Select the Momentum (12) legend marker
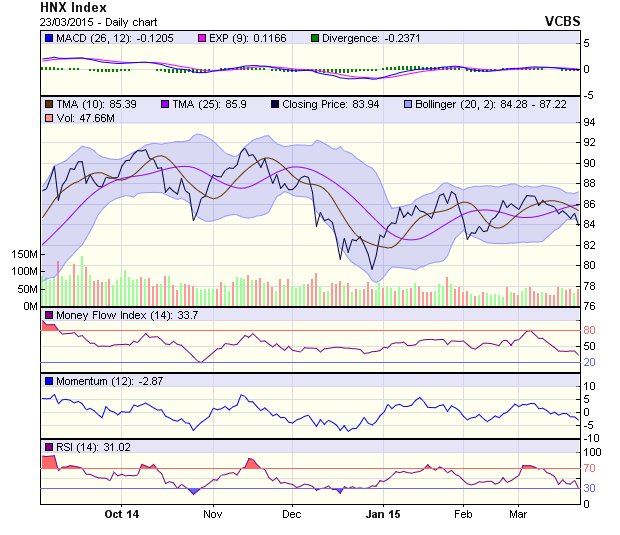Image resolution: width=620 pixels, height=535 pixels. [48, 381]
